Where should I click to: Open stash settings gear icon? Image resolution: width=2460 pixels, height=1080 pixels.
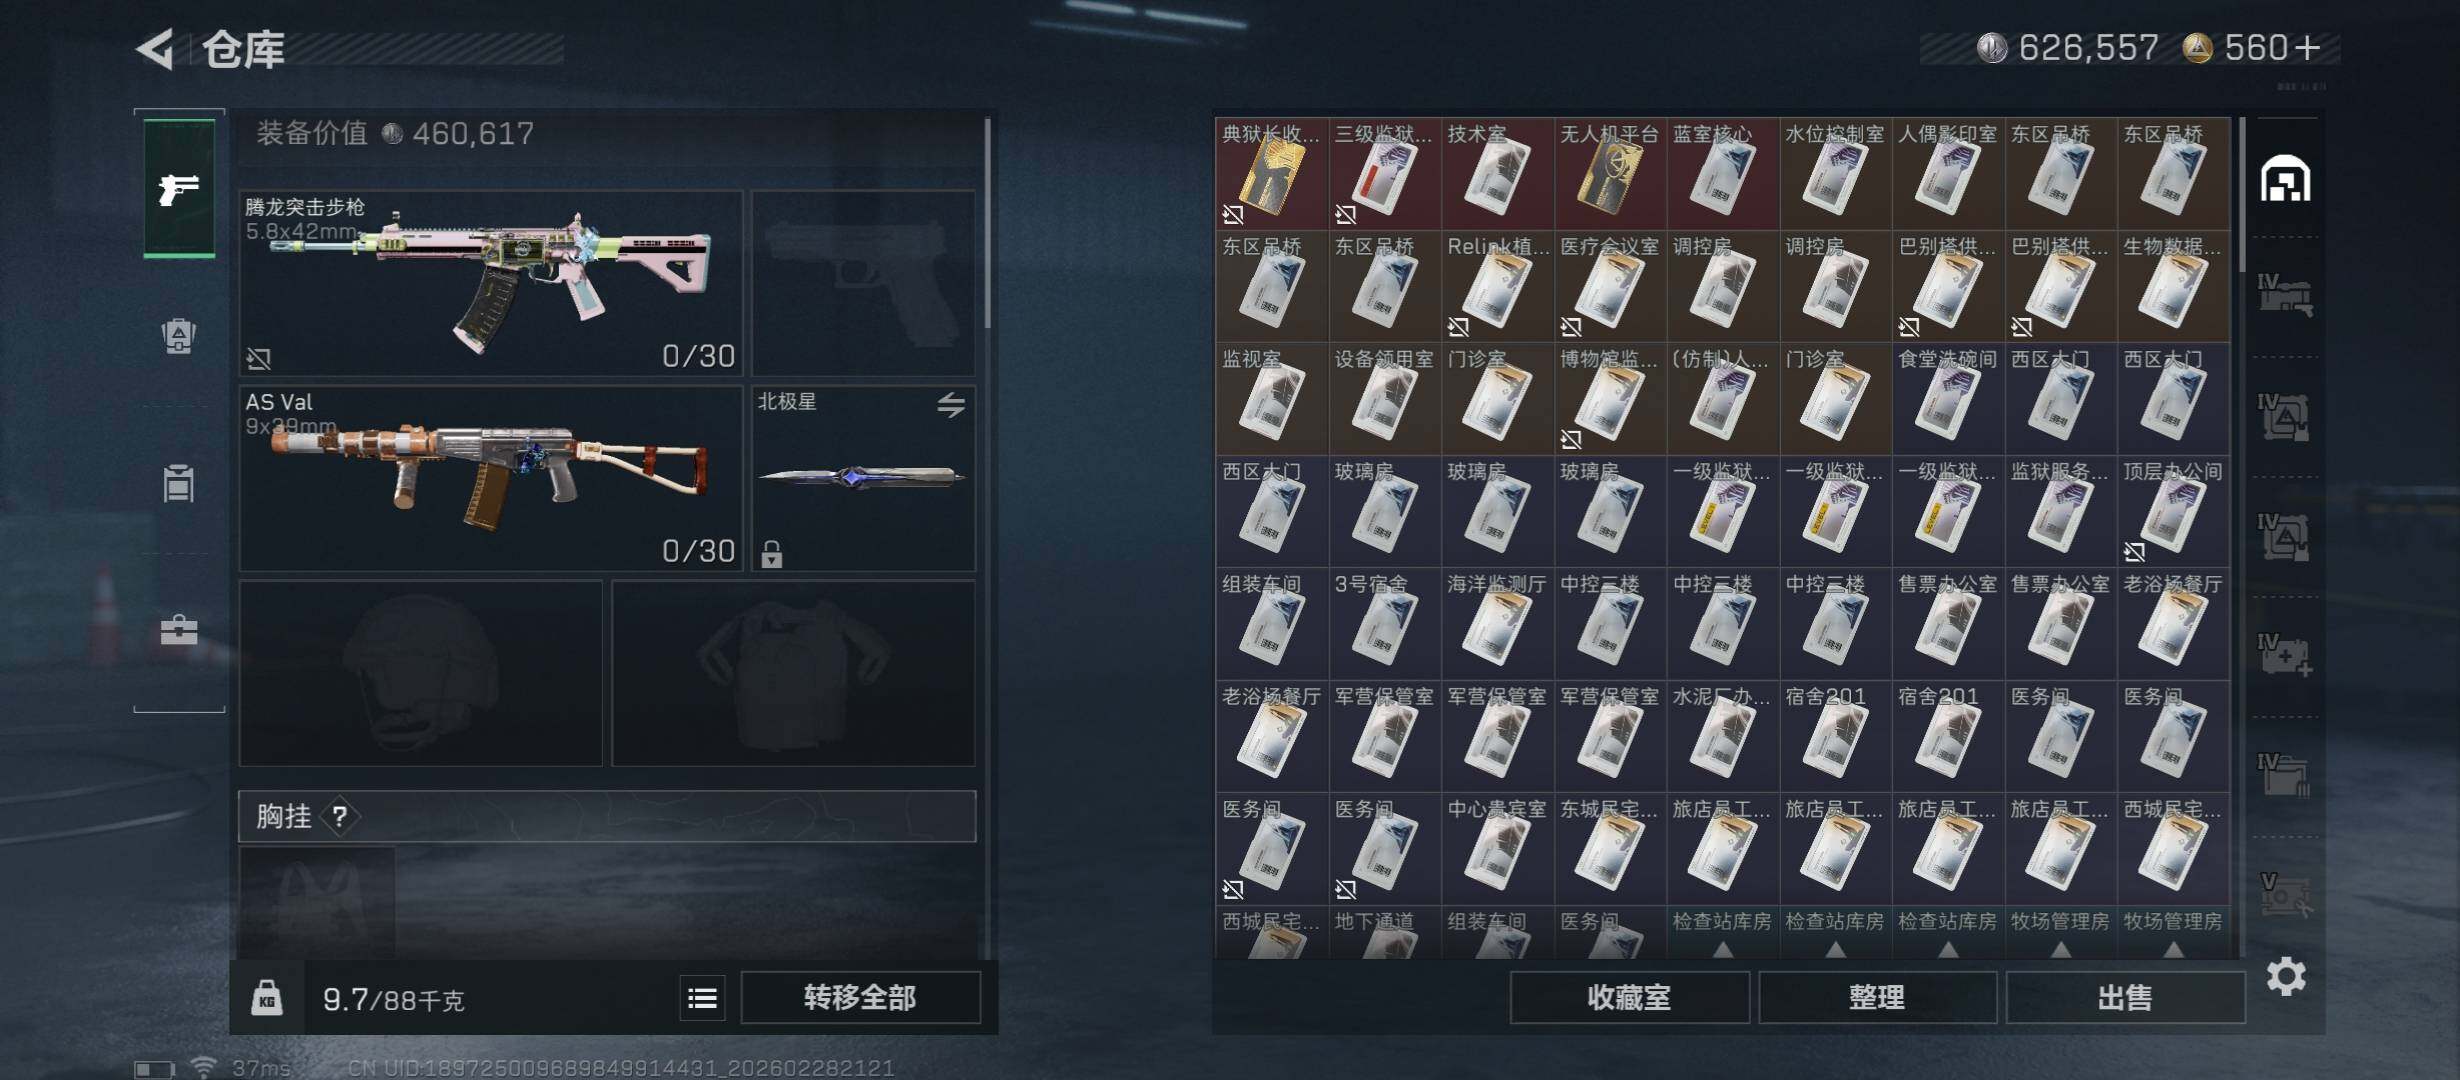click(2286, 976)
